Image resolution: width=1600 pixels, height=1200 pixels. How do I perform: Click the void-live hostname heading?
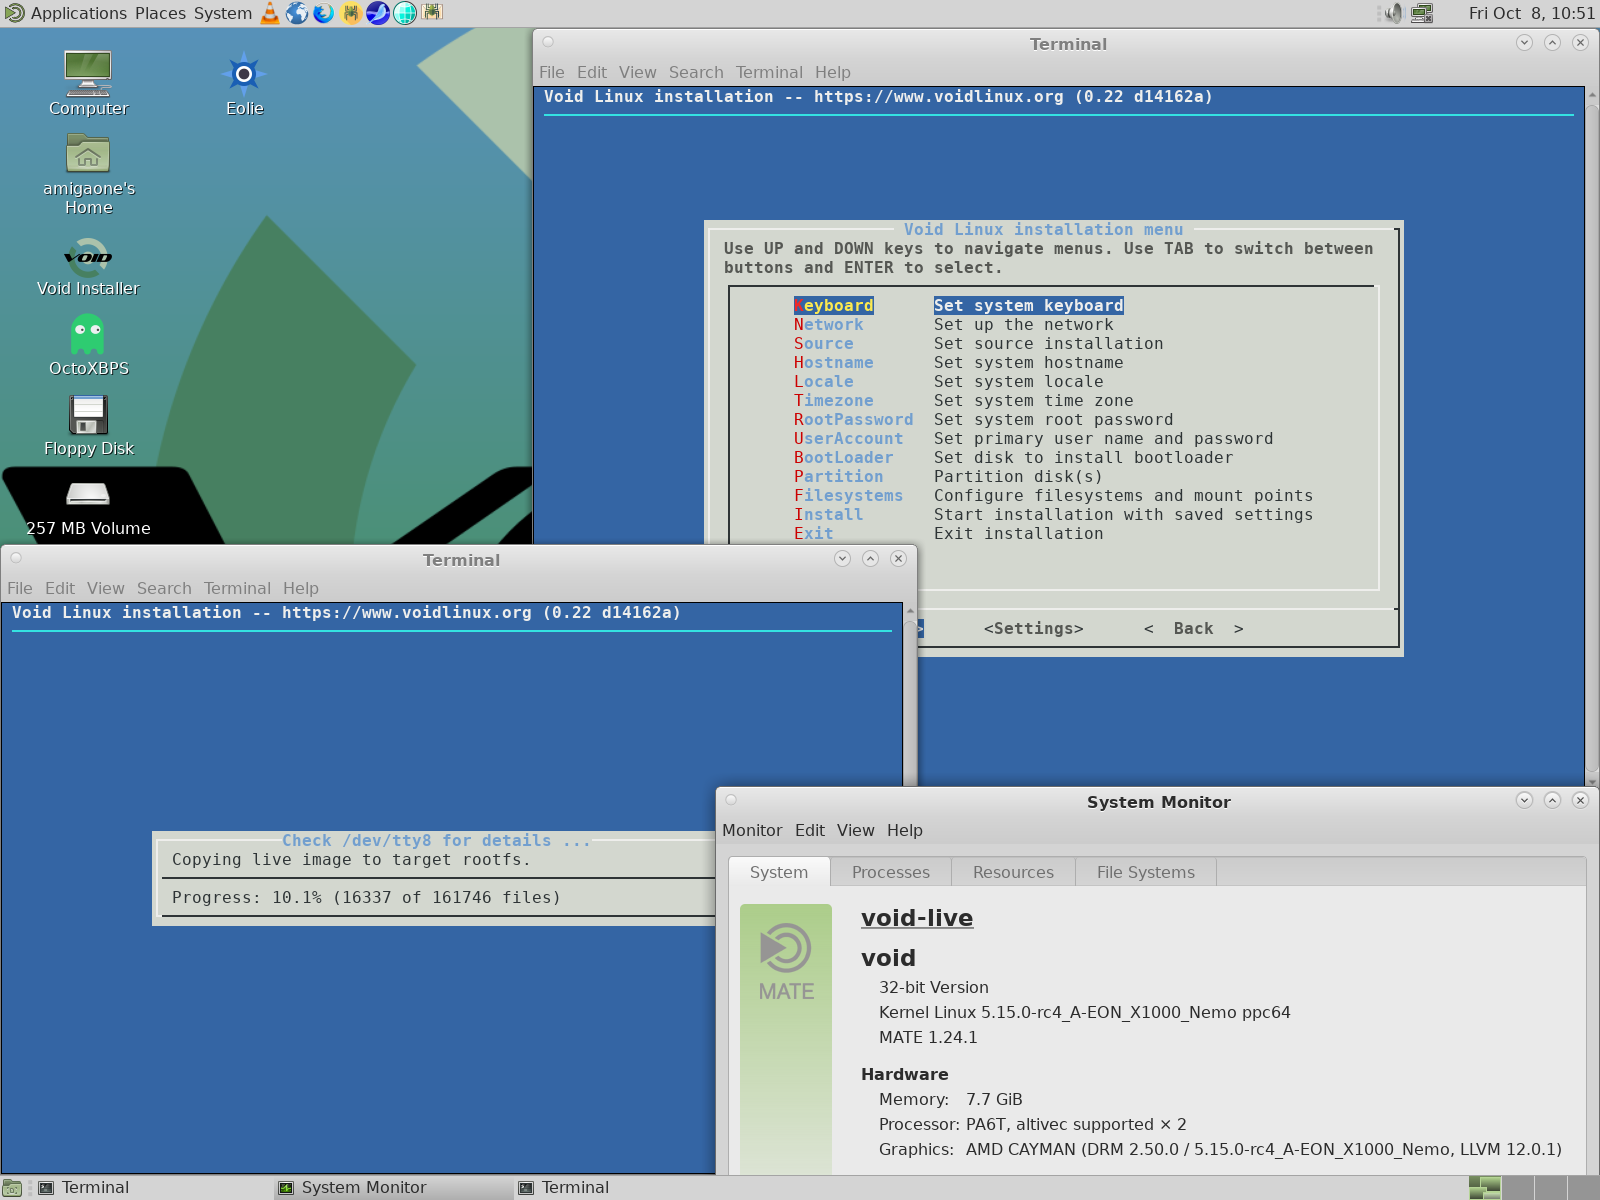[917, 918]
